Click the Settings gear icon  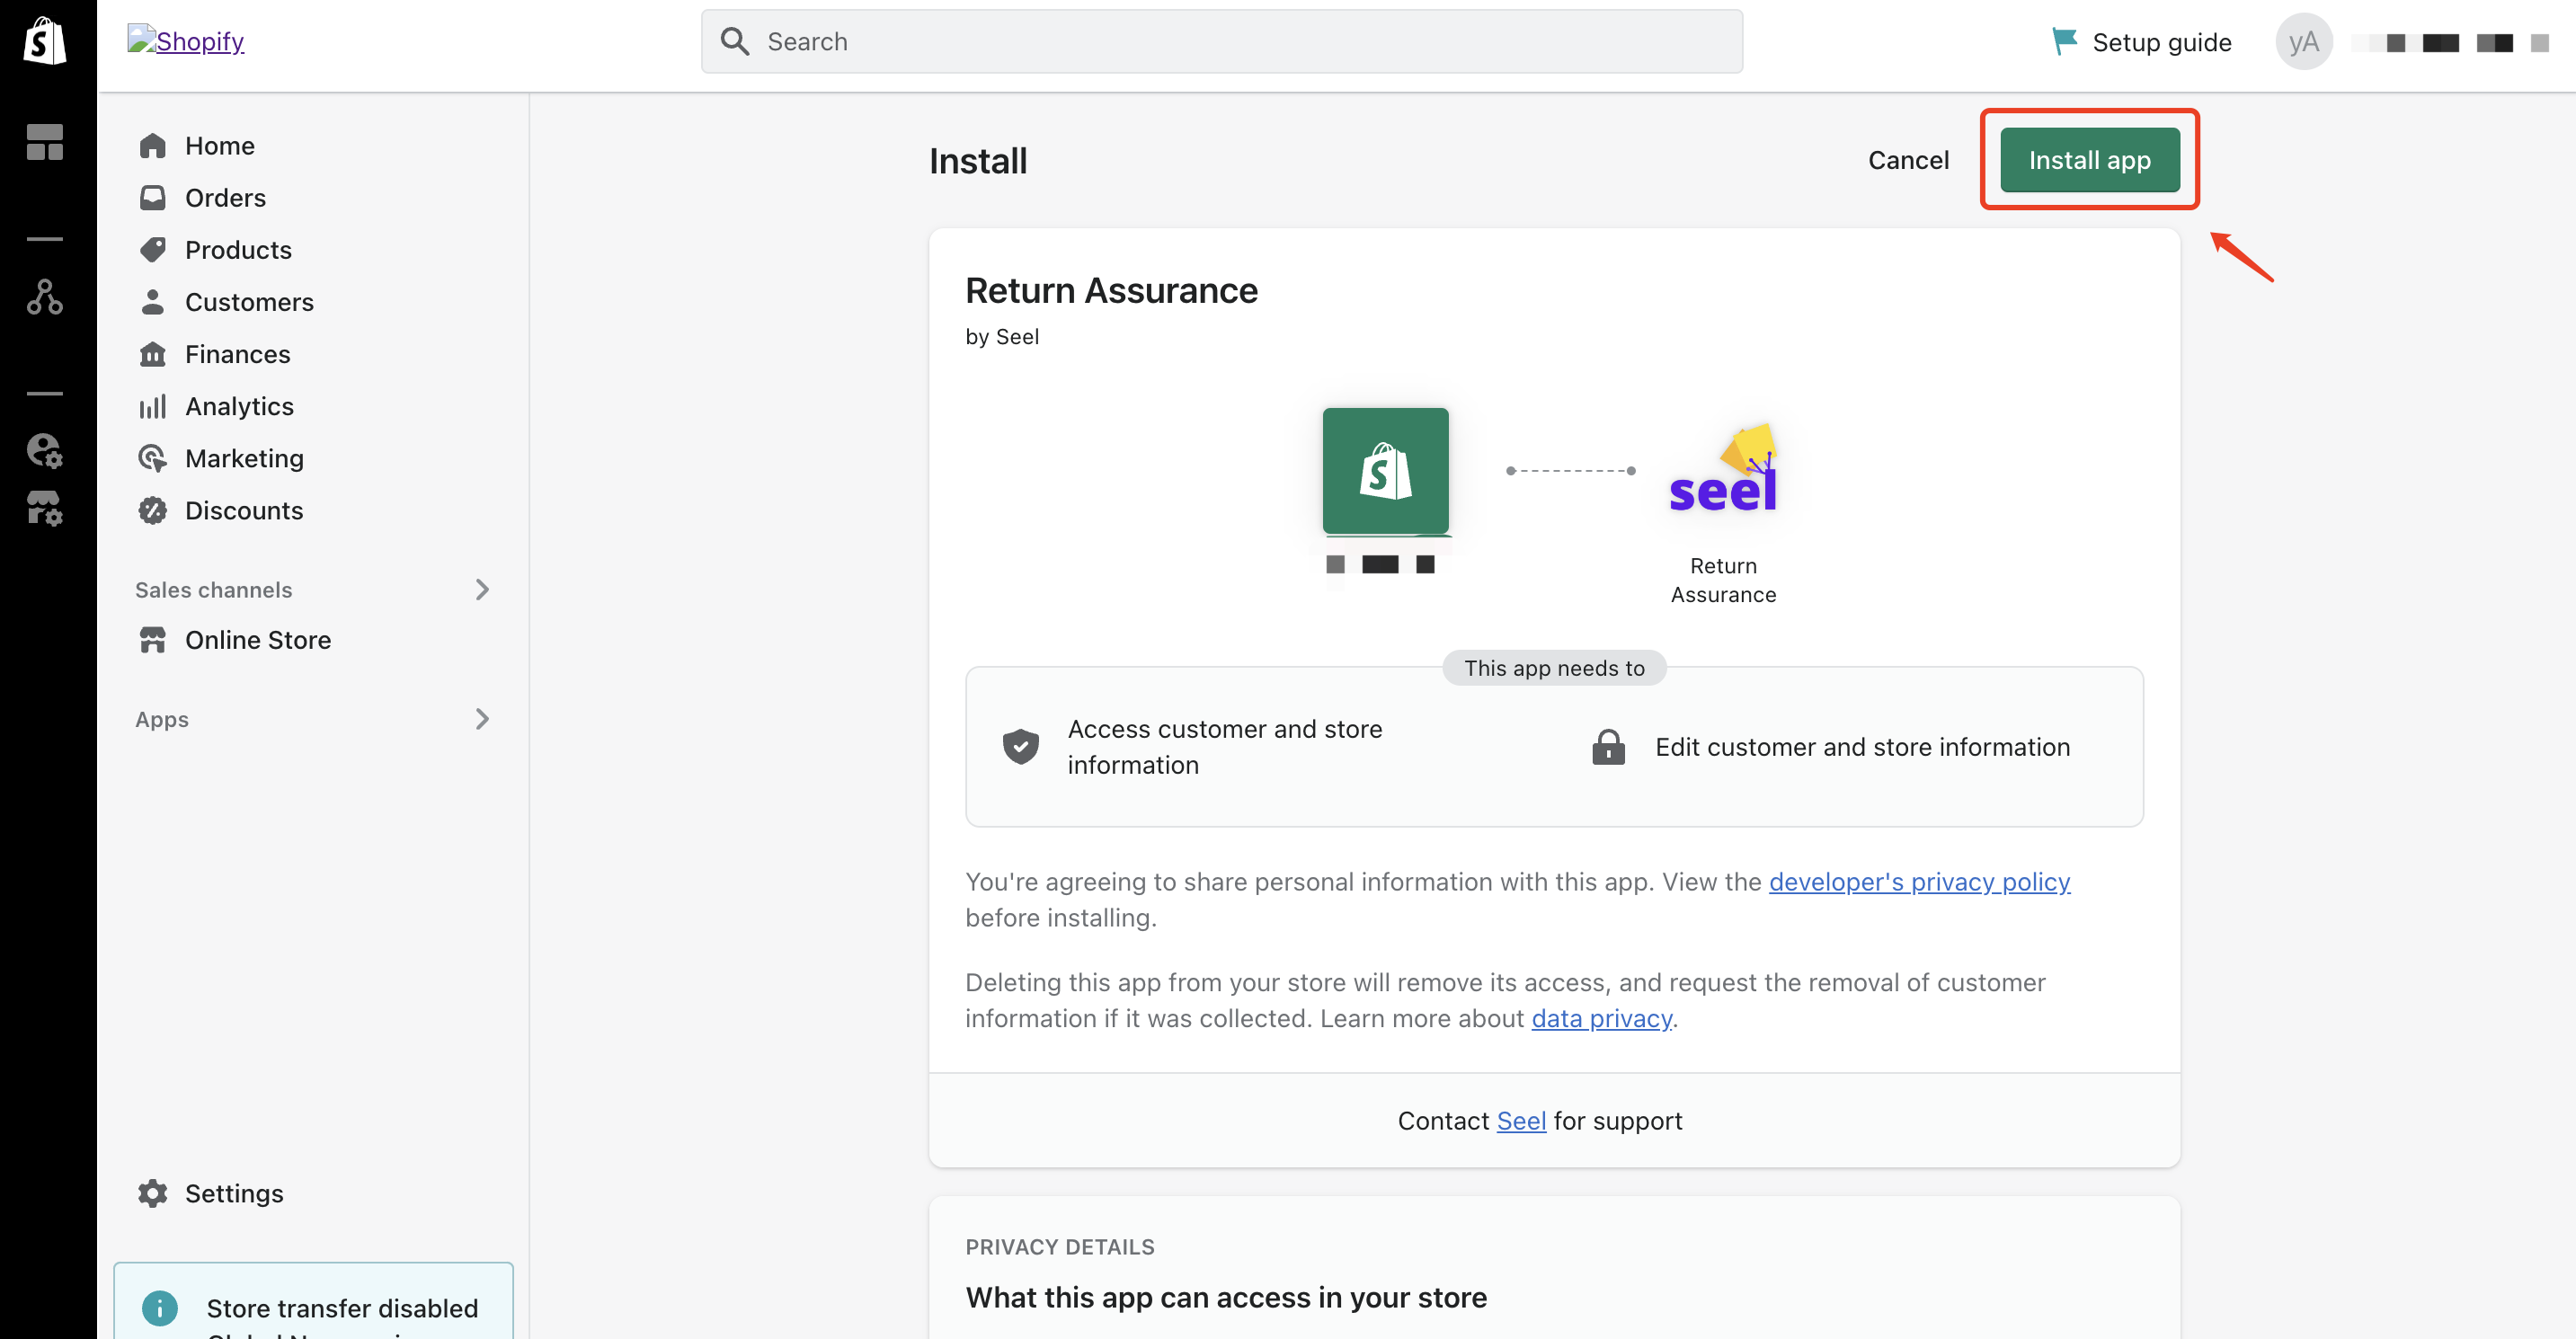click(x=153, y=1193)
